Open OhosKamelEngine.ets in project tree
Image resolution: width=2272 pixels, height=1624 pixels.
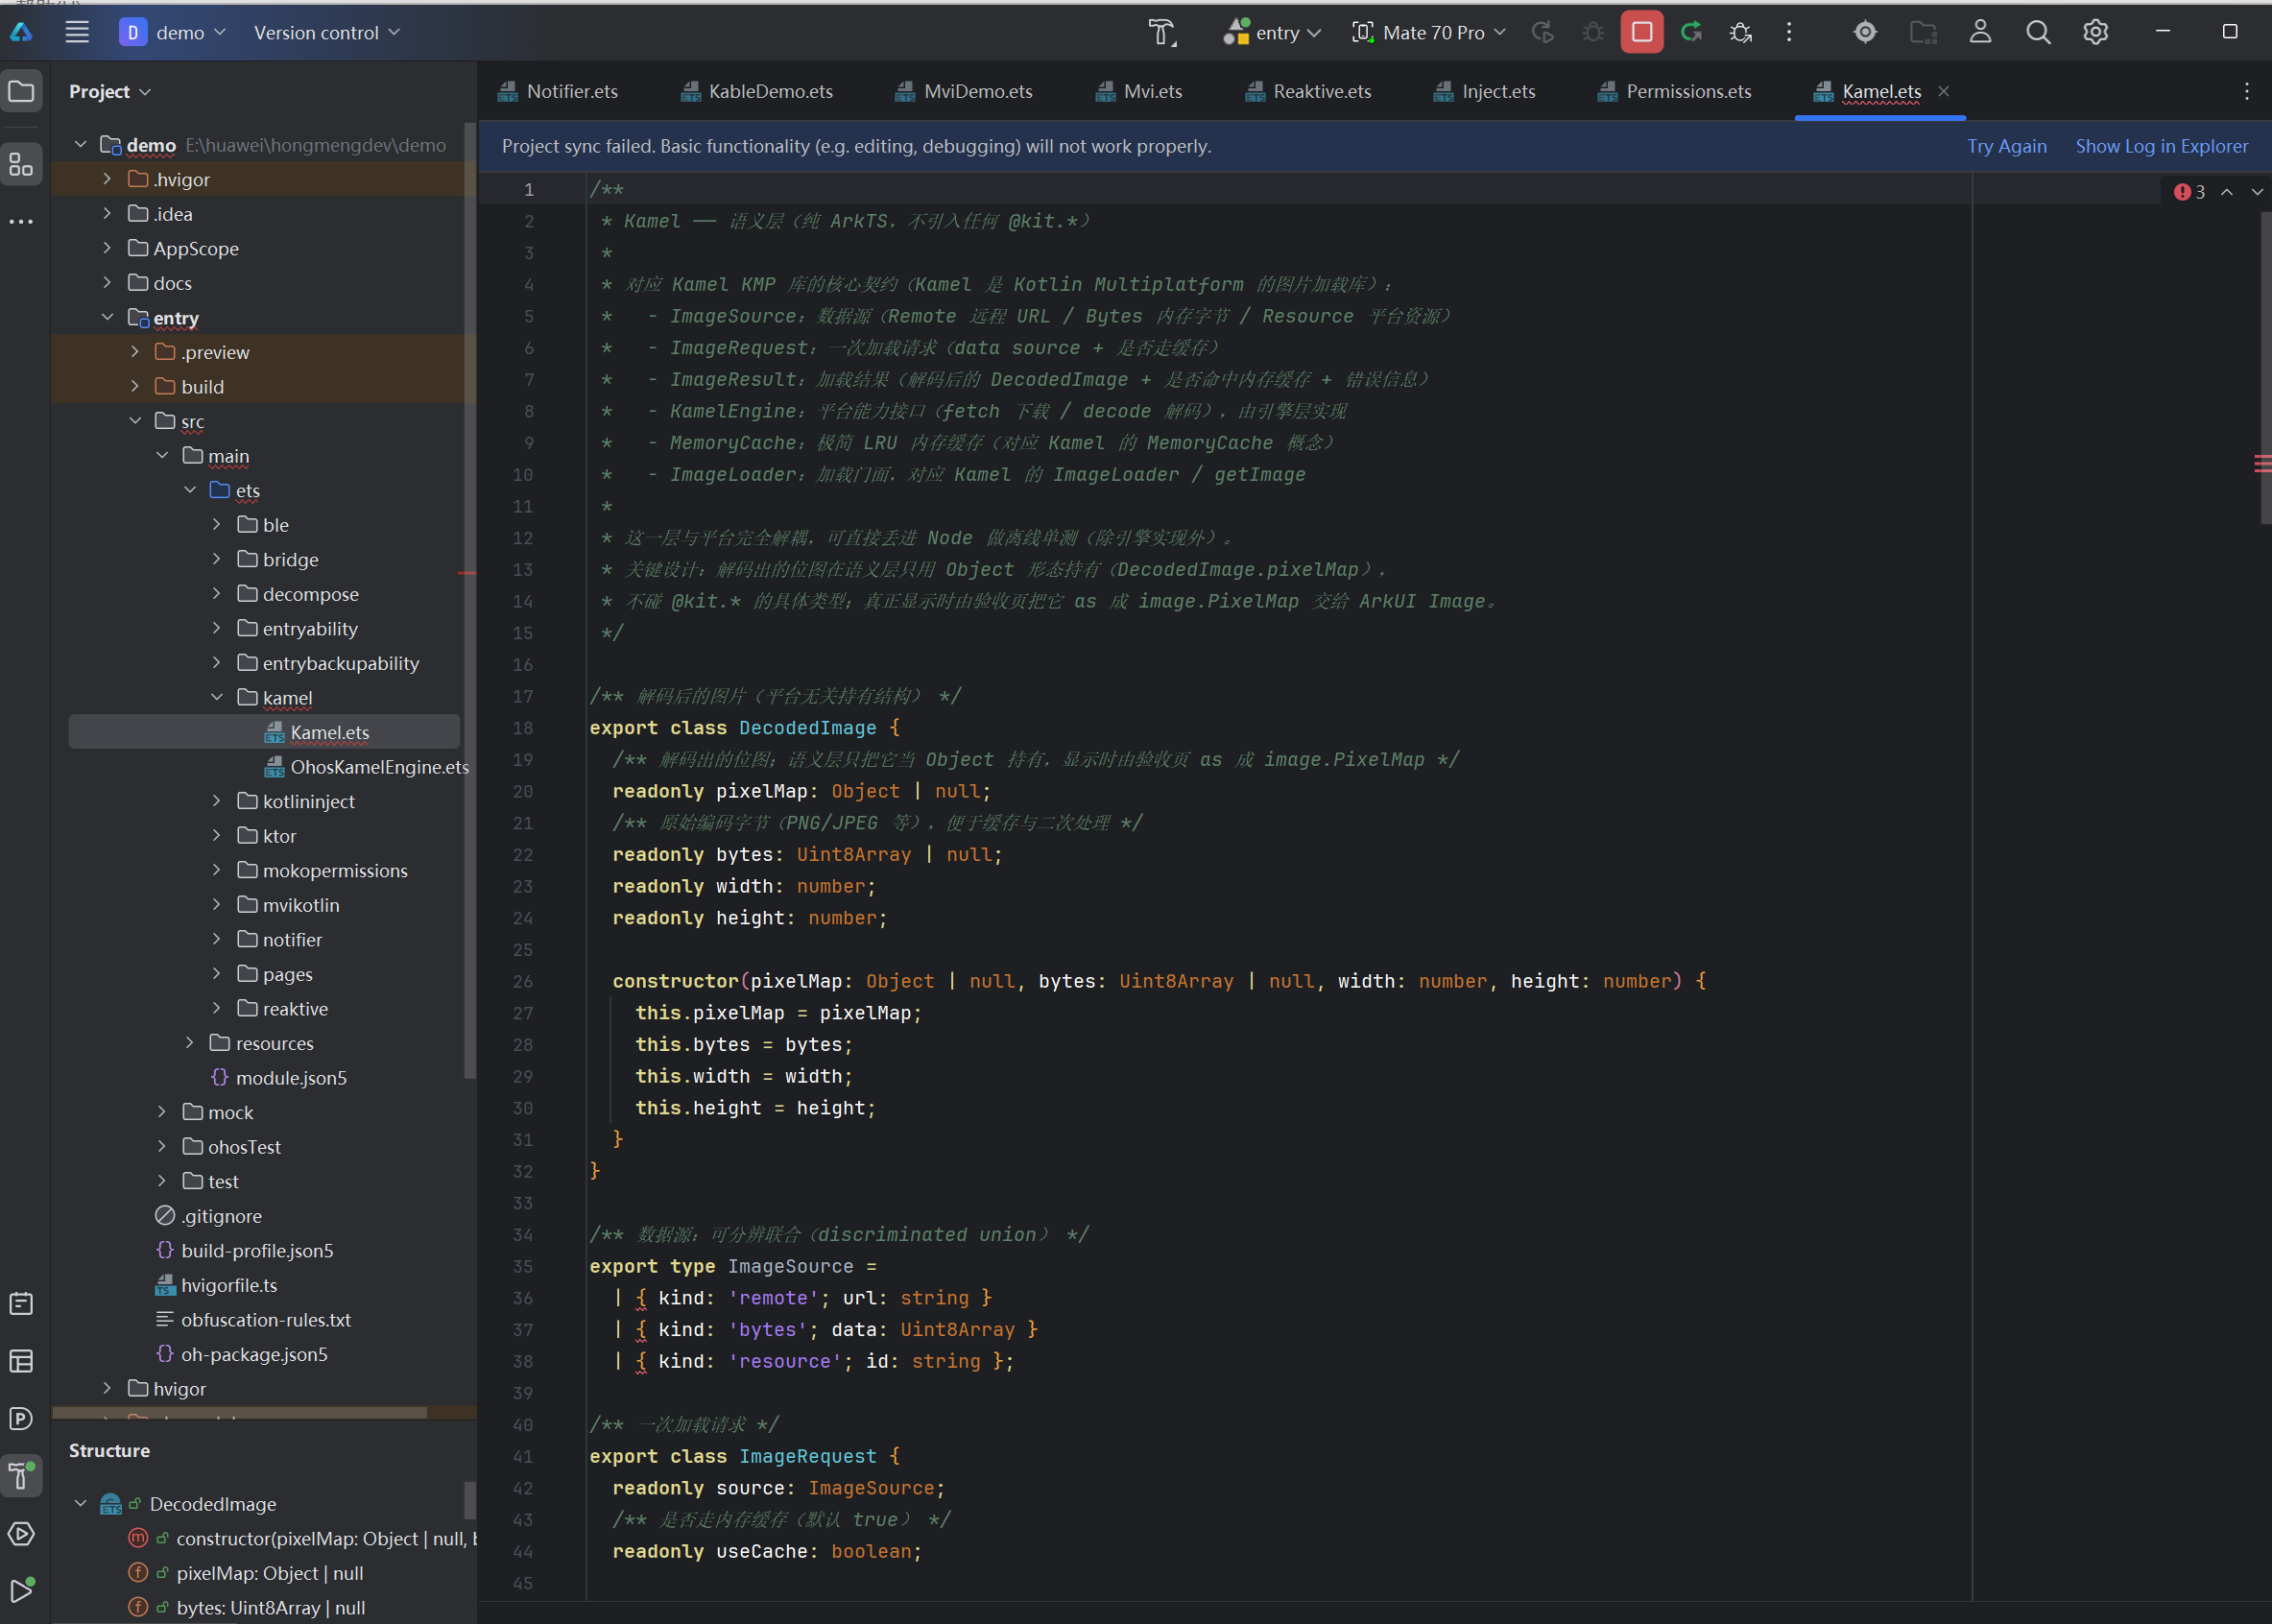point(366,767)
